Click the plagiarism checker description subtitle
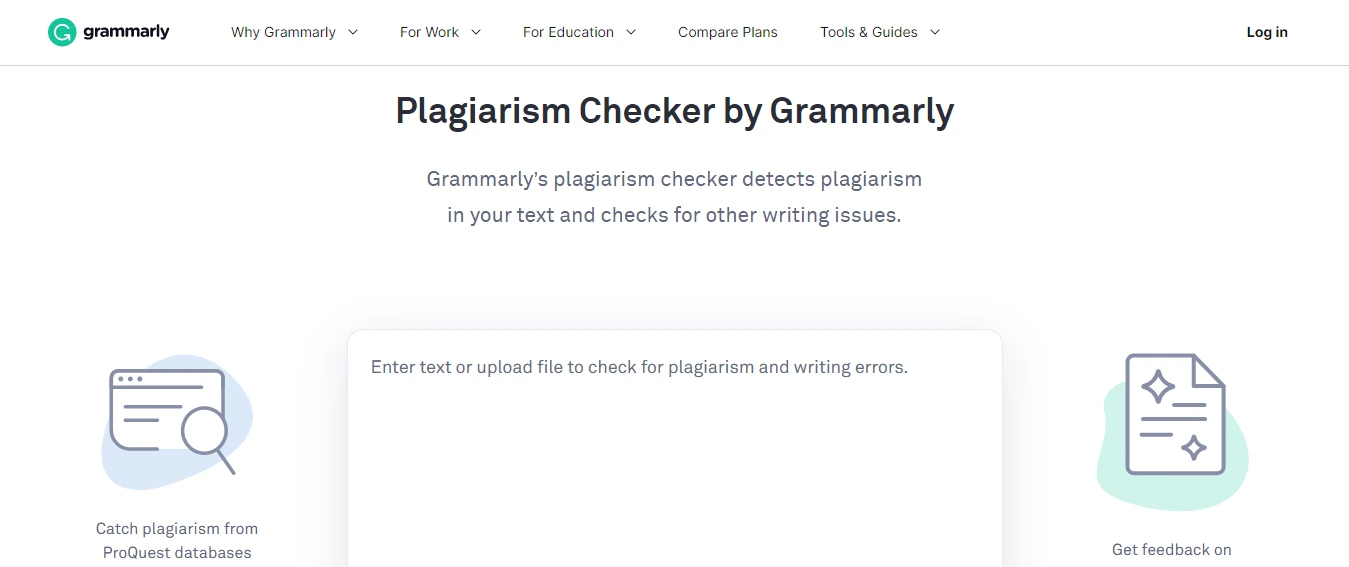This screenshot has width=1349, height=567. tap(675, 197)
